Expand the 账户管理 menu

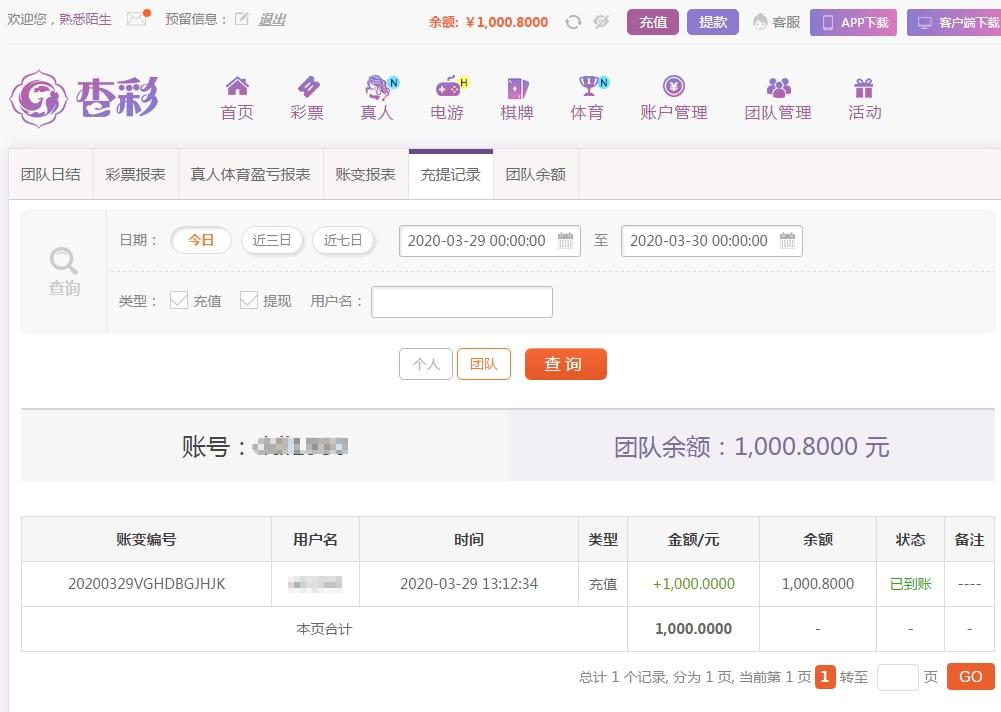[x=674, y=98]
